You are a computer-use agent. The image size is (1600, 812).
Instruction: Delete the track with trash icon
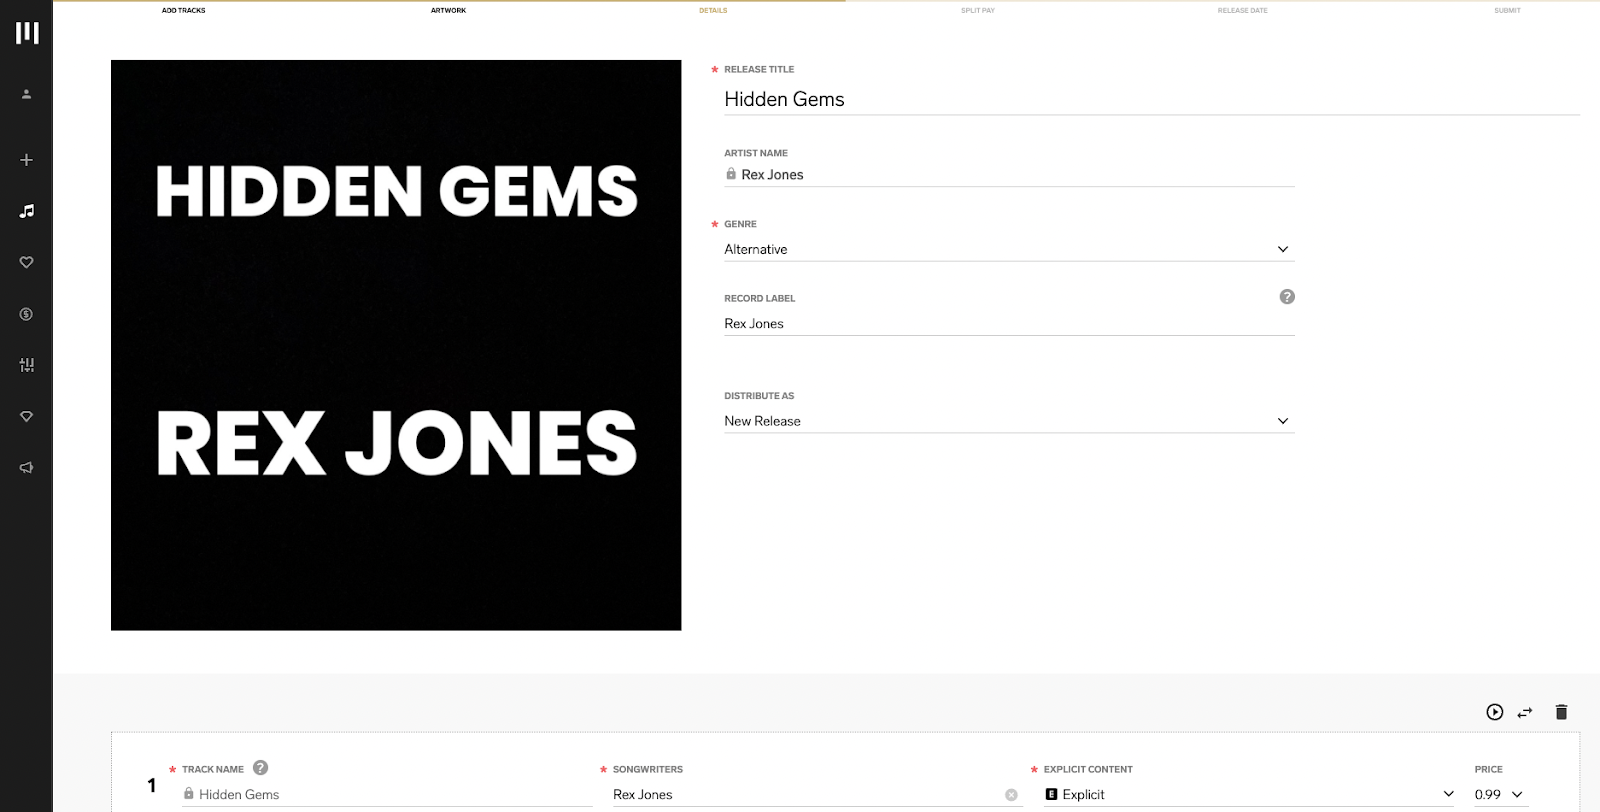[1561, 712]
